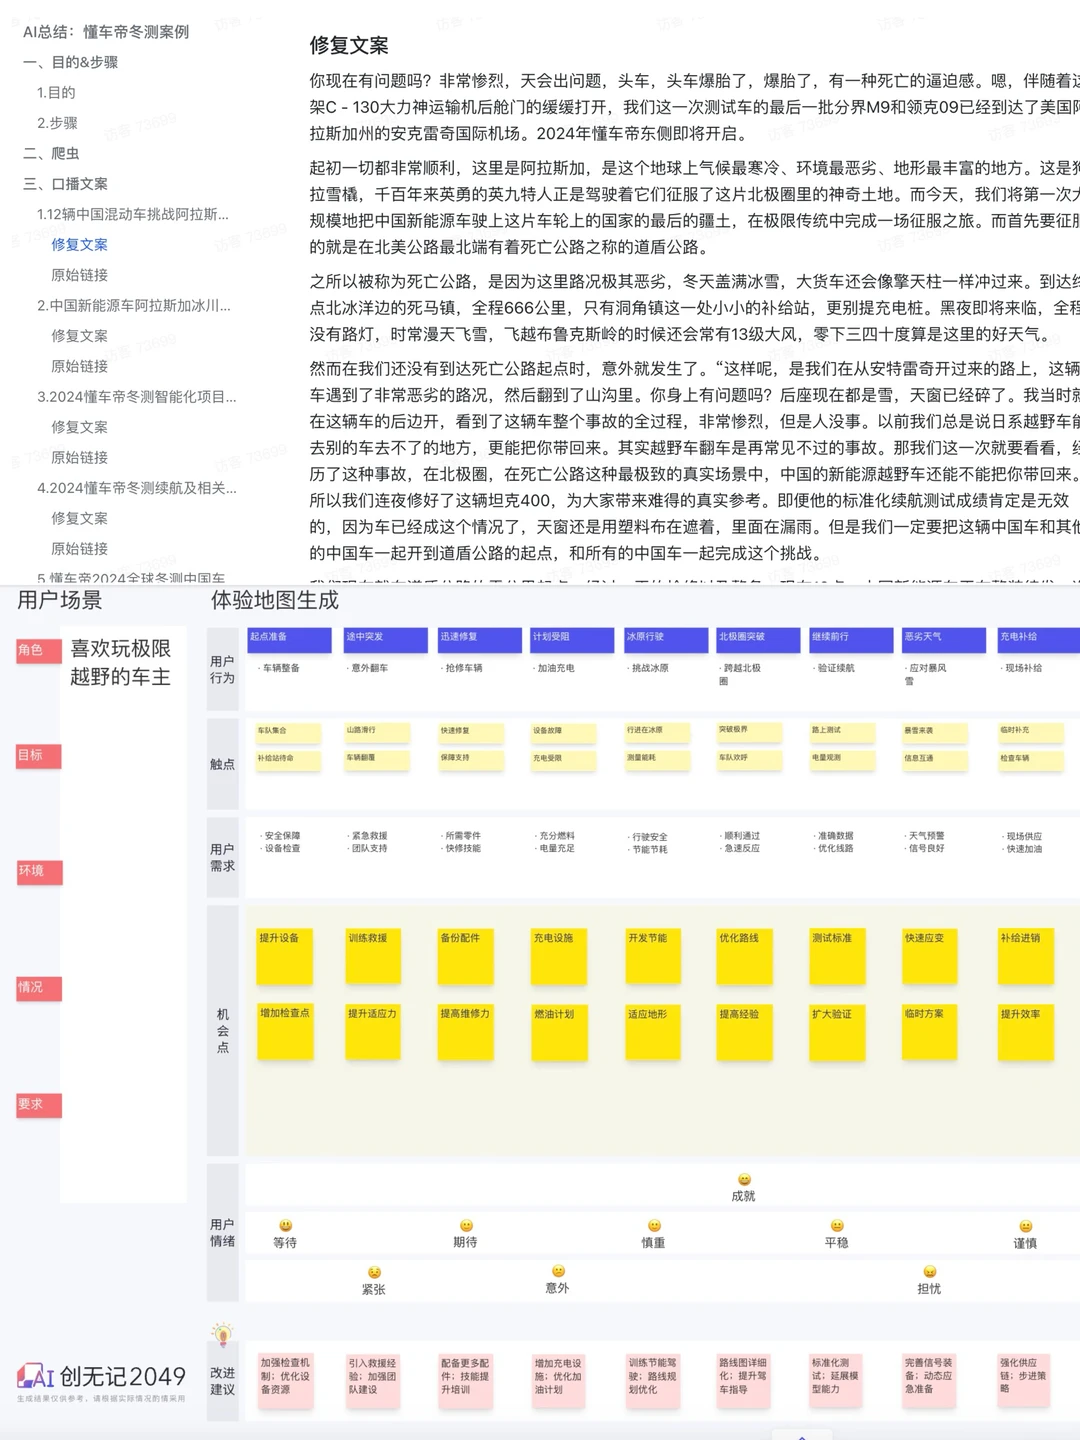Click the 车队集合 touchpoint note
The width and height of the screenshot is (1080, 1440).
click(288, 732)
